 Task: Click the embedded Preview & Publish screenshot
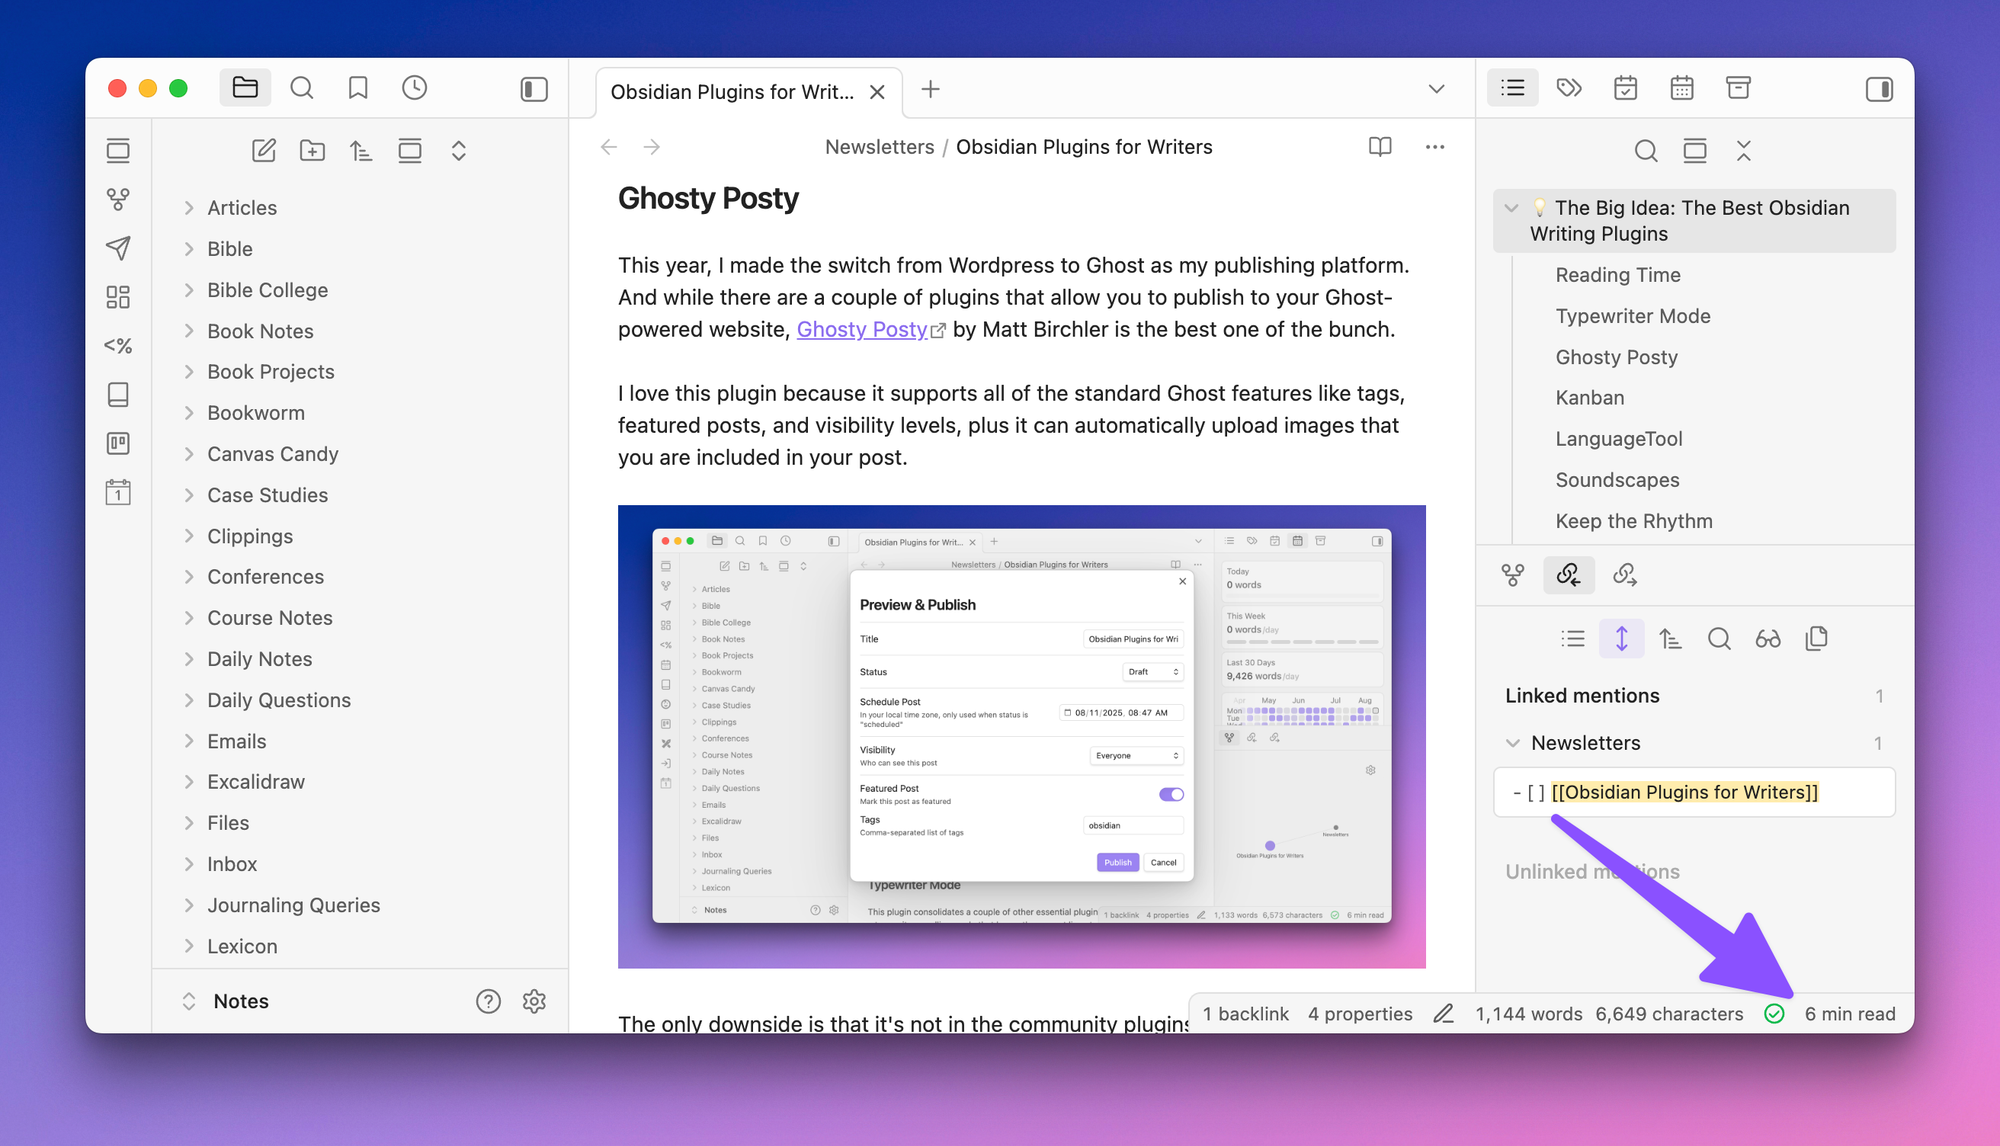click(1021, 736)
